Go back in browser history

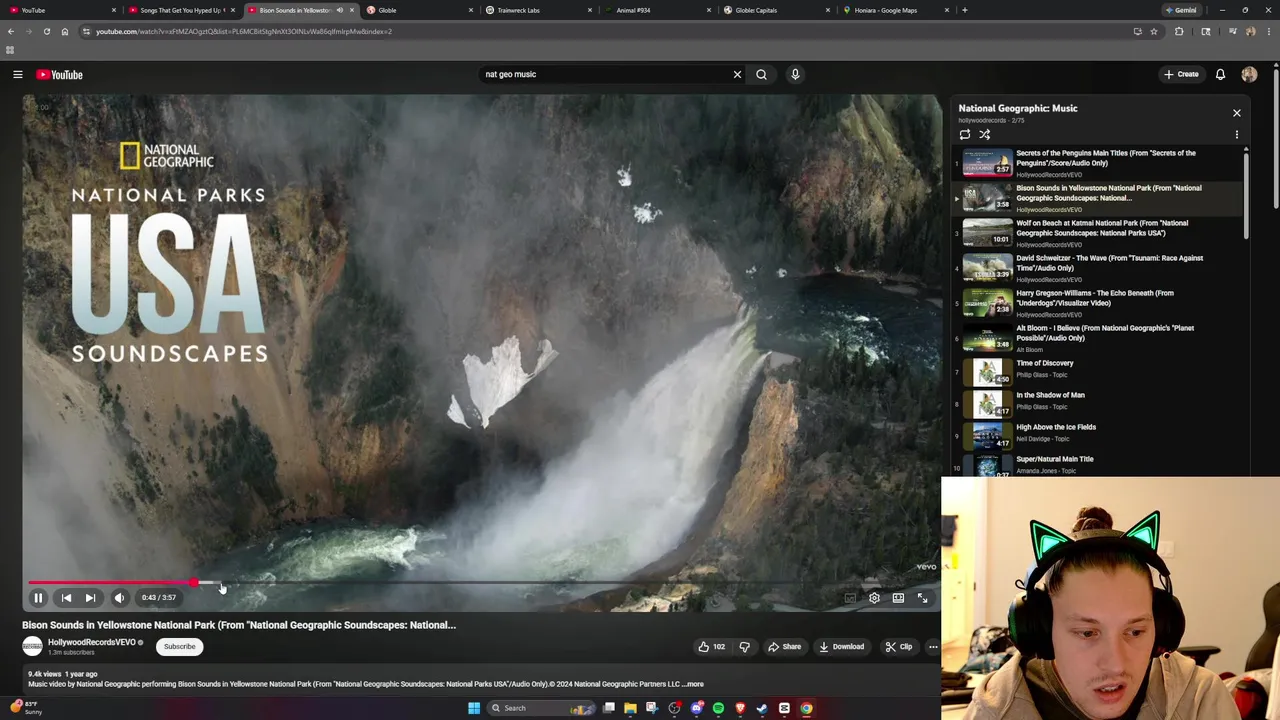(x=10, y=31)
